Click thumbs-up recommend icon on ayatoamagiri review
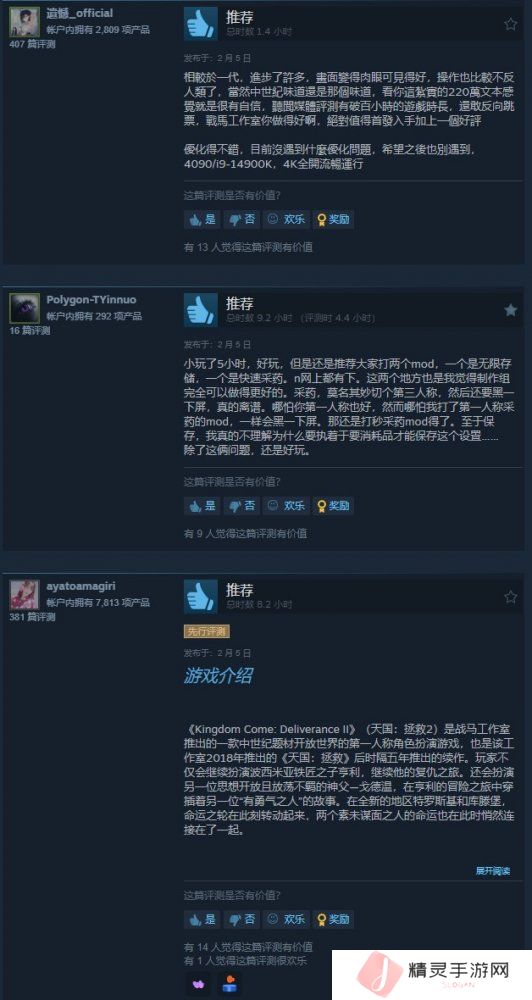The height and width of the screenshot is (1000, 532). (x=202, y=596)
